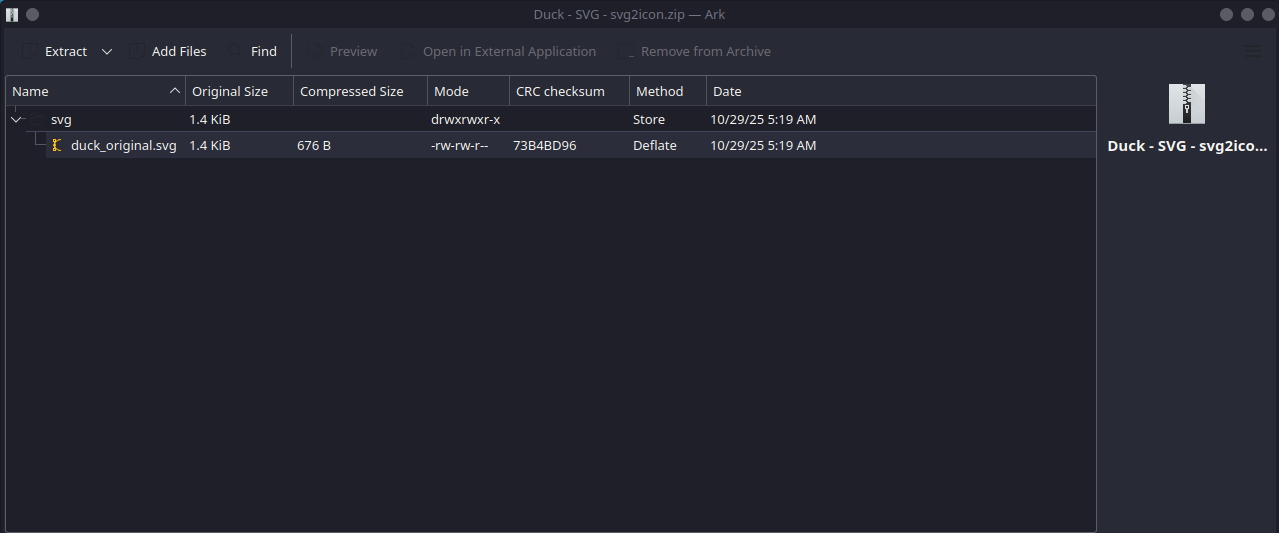The image size is (1279, 533).
Task: Click the -rw-rw-r-- mode value
Action: tap(459, 145)
